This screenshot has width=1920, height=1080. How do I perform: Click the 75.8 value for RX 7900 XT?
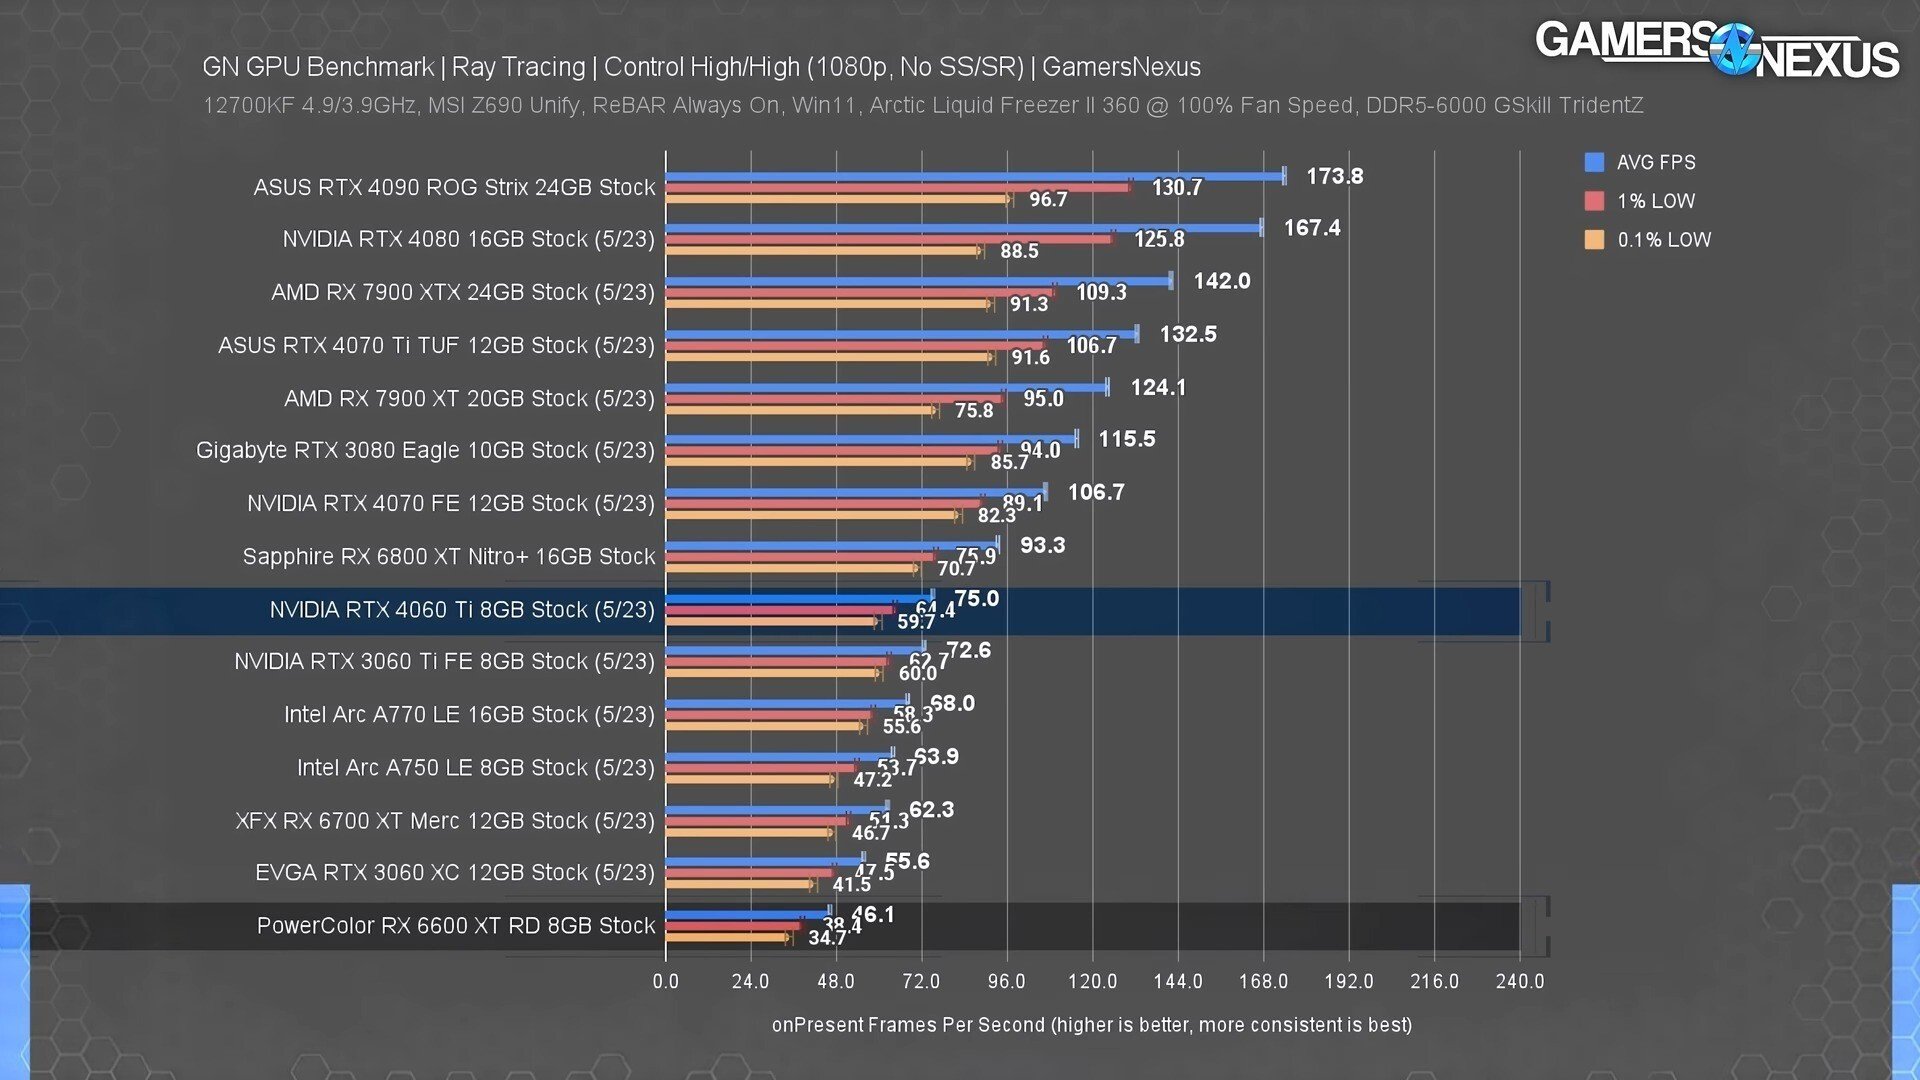pos(974,410)
